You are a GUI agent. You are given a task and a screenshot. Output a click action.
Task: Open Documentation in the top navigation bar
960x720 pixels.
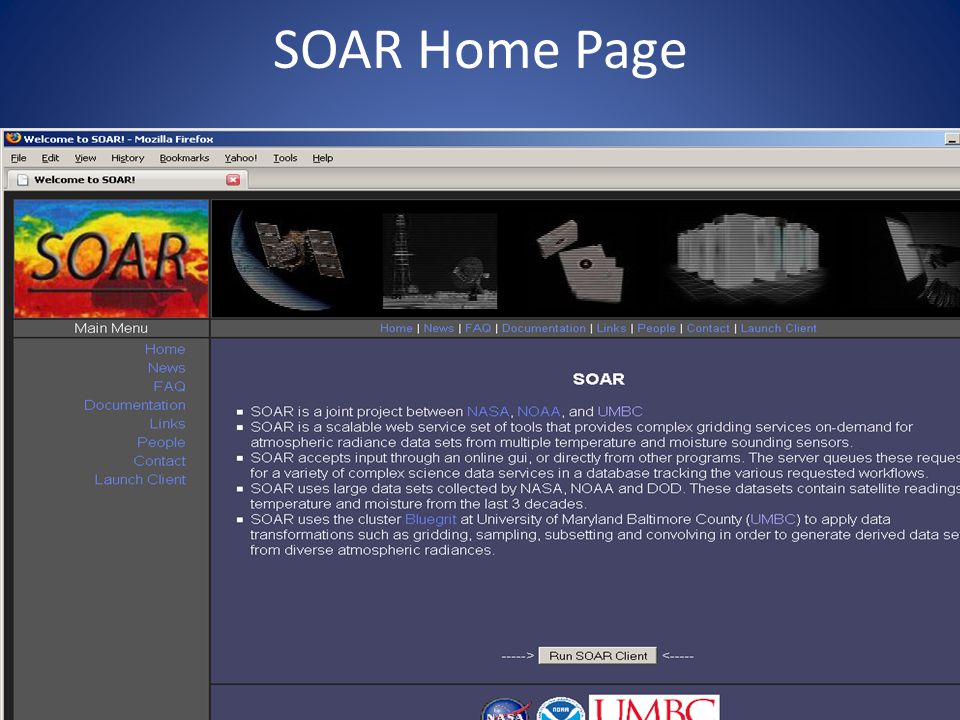pyautogui.click(x=544, y=328)
